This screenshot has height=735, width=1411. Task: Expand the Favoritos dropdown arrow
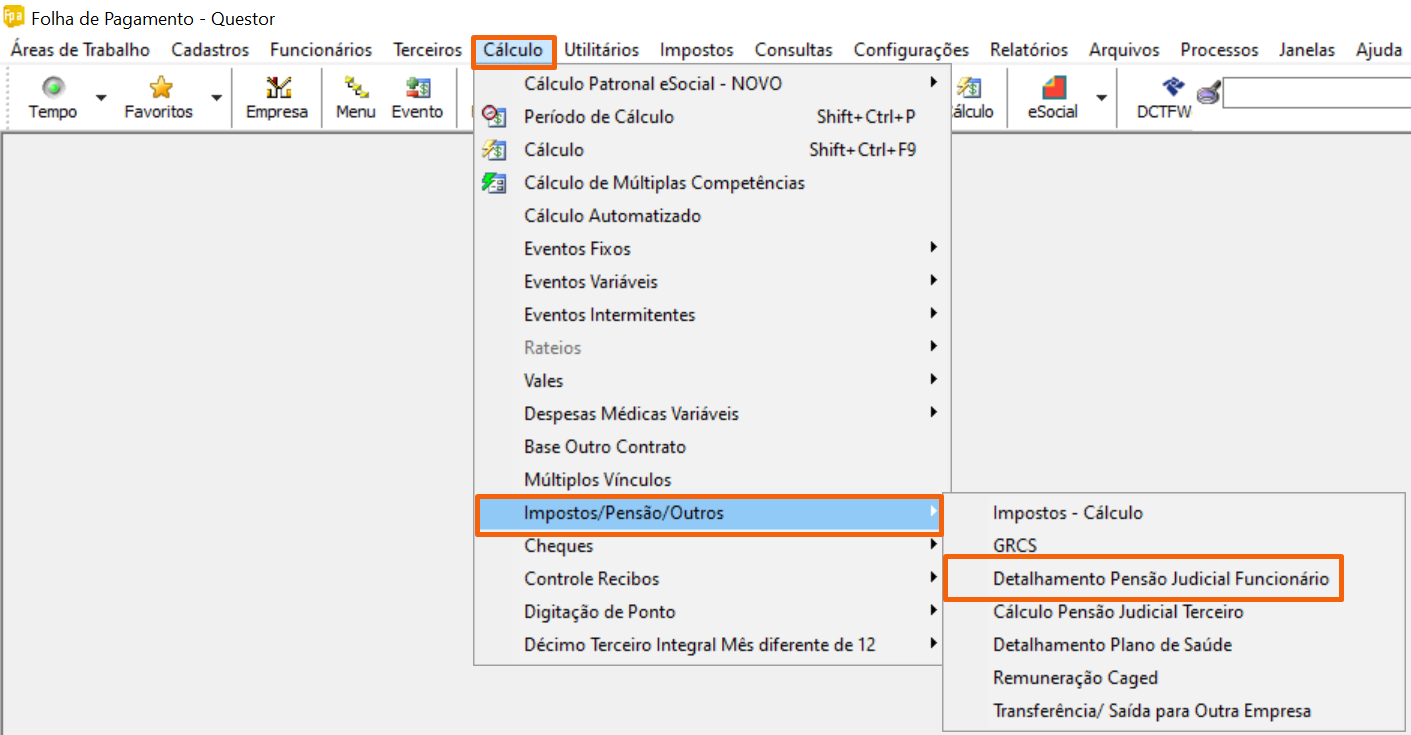click(217, 97)
